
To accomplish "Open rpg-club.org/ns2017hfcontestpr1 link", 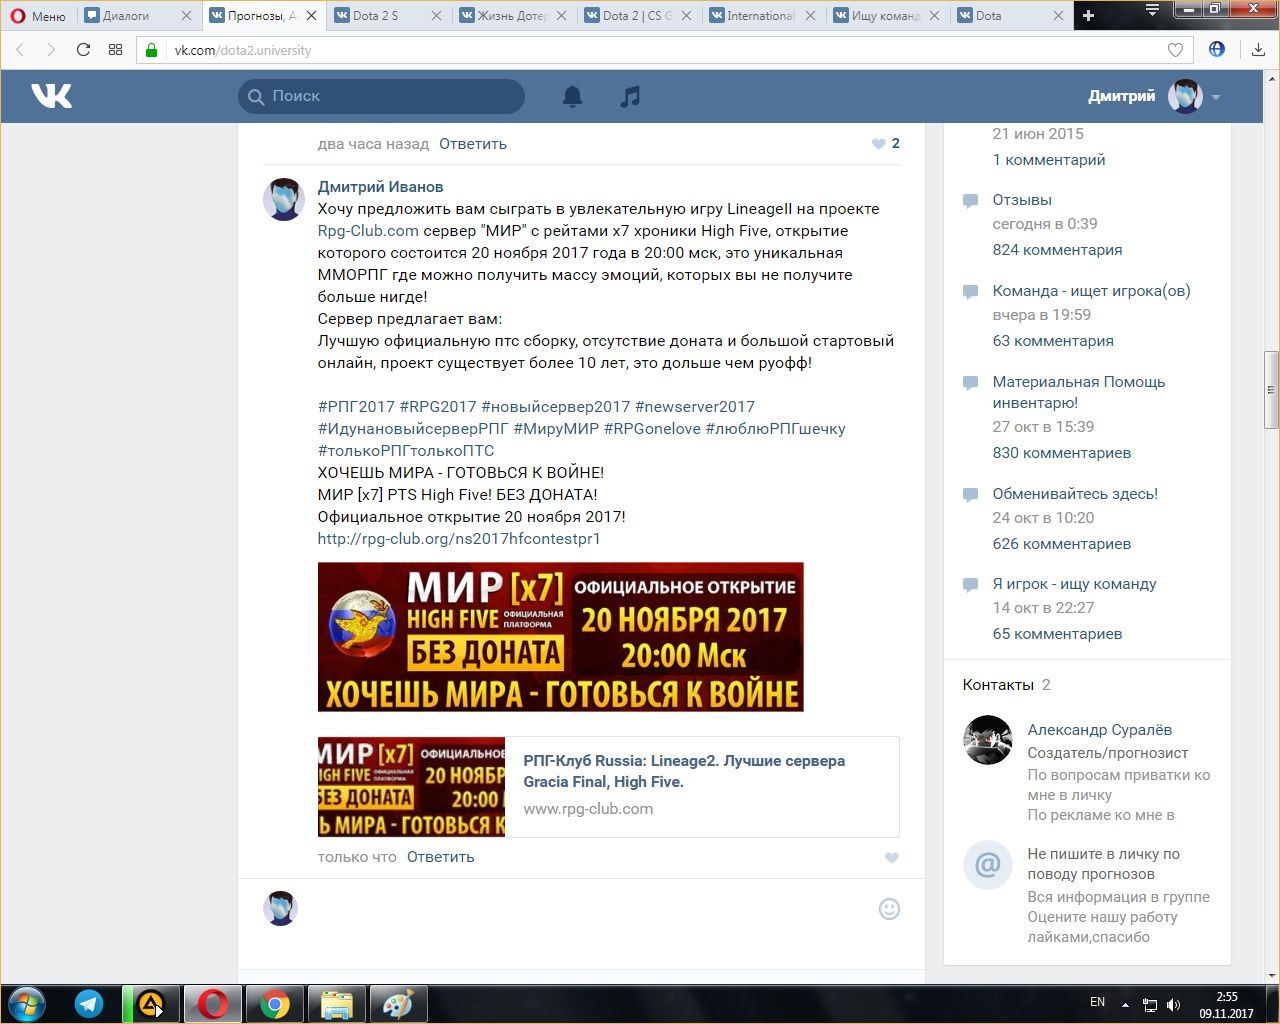I will (459, 539).
